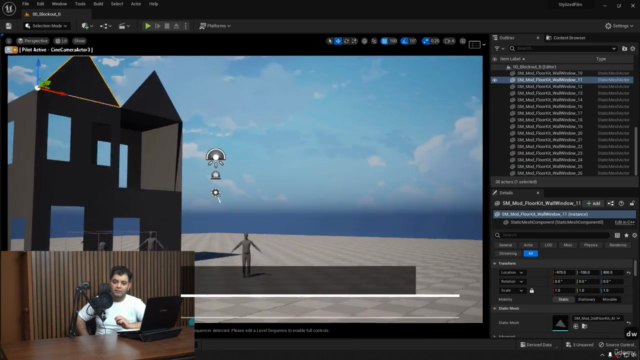Choose the Select objects tool in viewport

click(x=330, y=41)
